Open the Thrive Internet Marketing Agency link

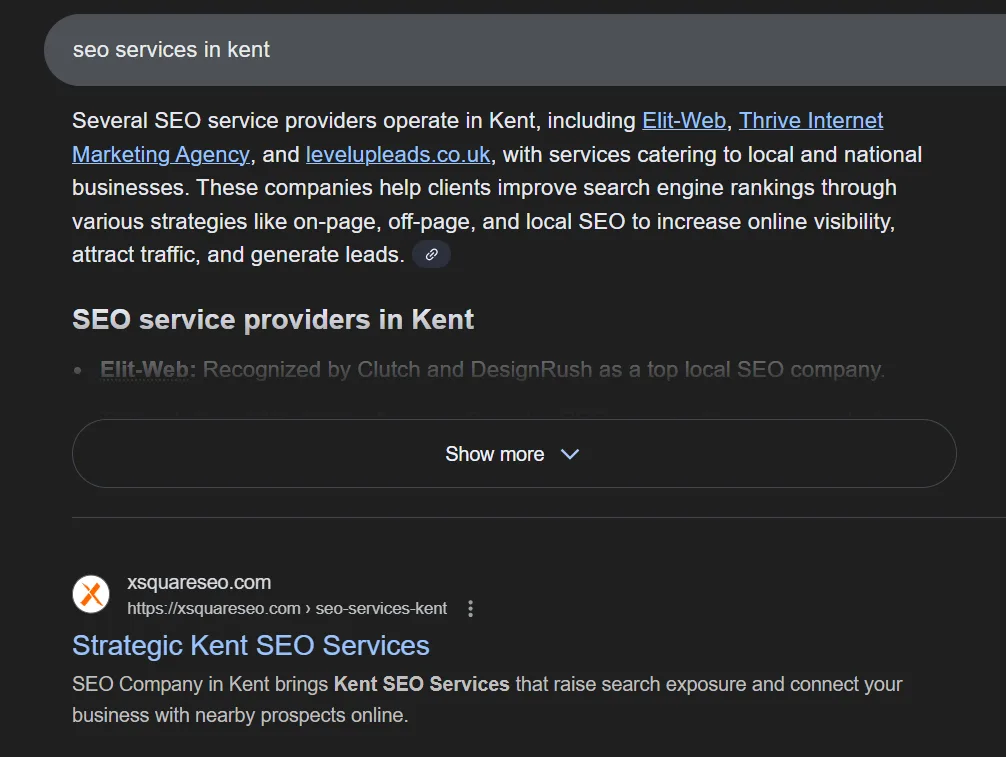[x=811, y=120]
